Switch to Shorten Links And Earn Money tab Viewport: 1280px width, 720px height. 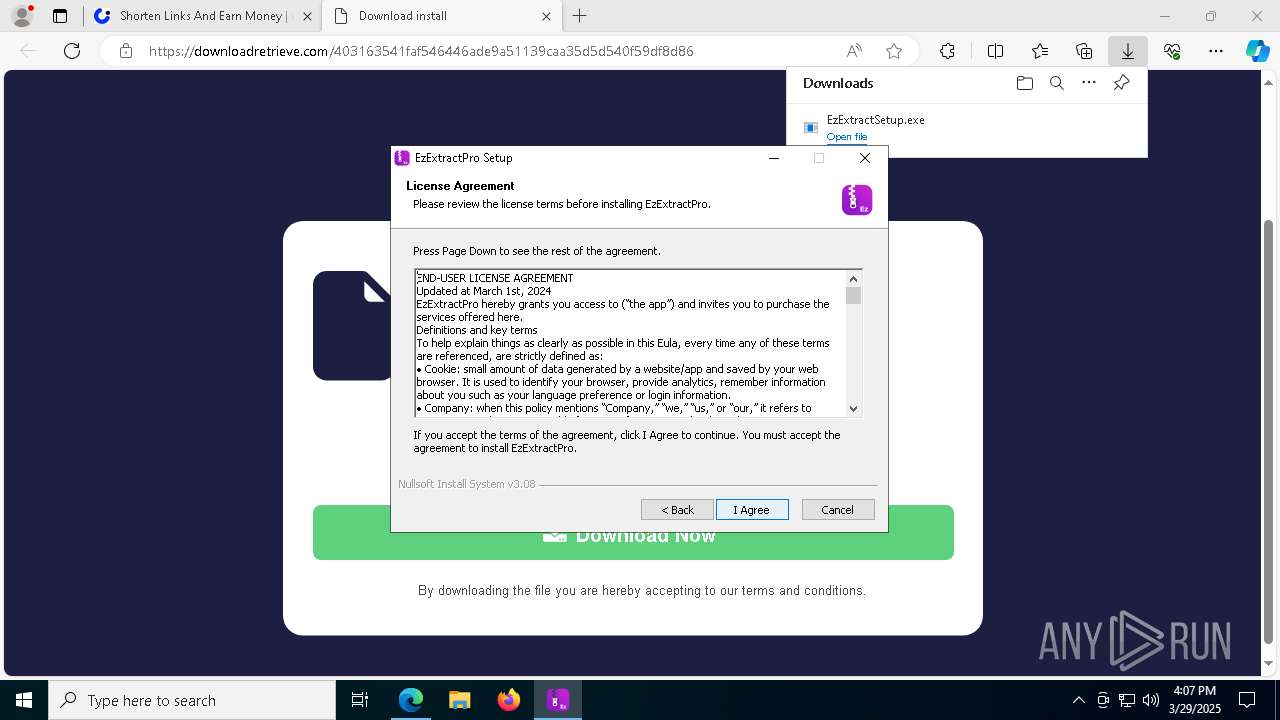coord(203,16)
